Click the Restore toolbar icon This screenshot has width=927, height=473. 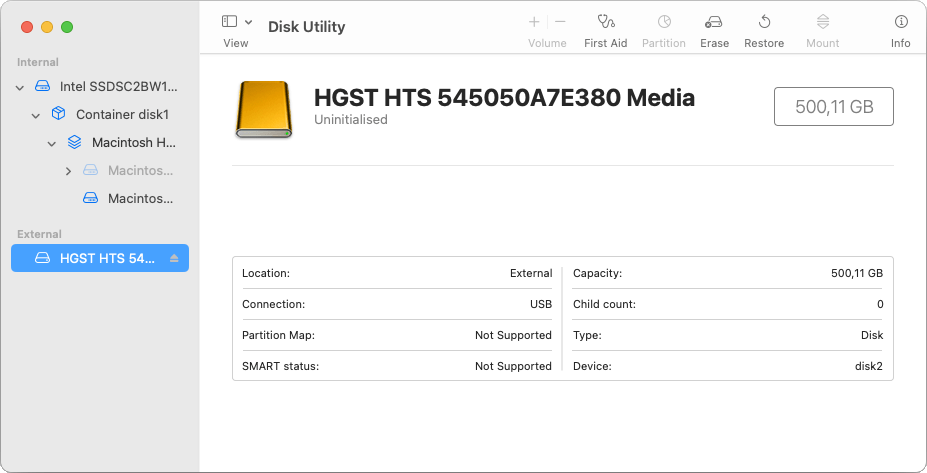pos(764,30)
